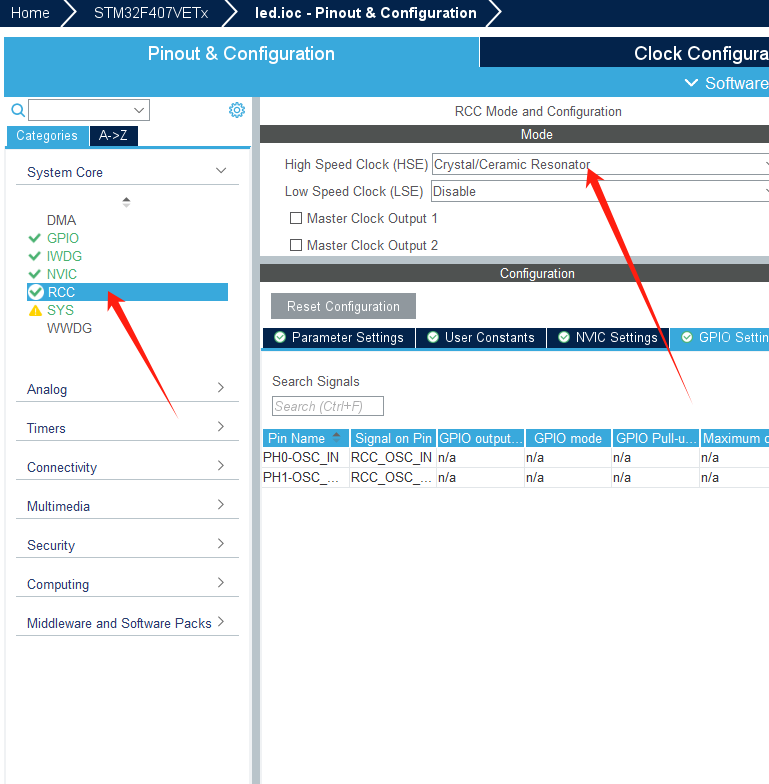Sort by Signal on Pin column header

(x=393, y=438)
